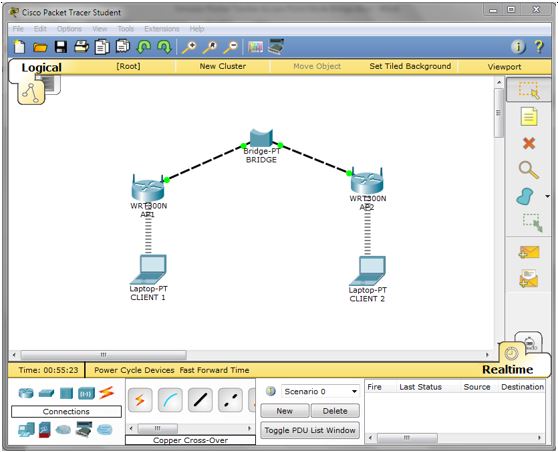Viewport: 558px width, 452px height.
Task: Open the Help menu
Action: (x=197, y=29)
